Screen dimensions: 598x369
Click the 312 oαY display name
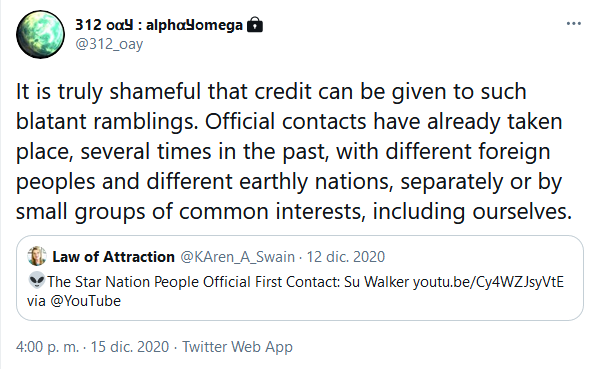click(159, 25)
